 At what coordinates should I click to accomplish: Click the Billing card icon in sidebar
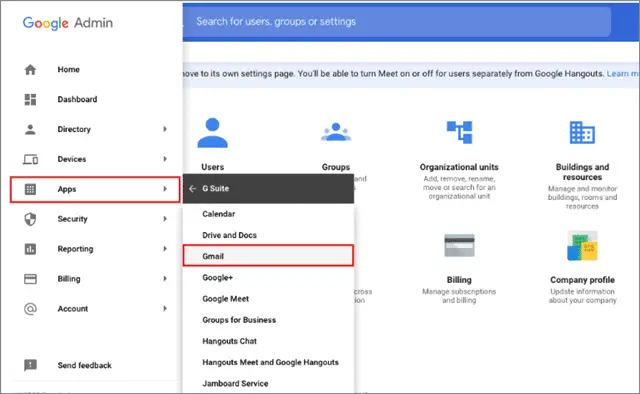(30, 279)
